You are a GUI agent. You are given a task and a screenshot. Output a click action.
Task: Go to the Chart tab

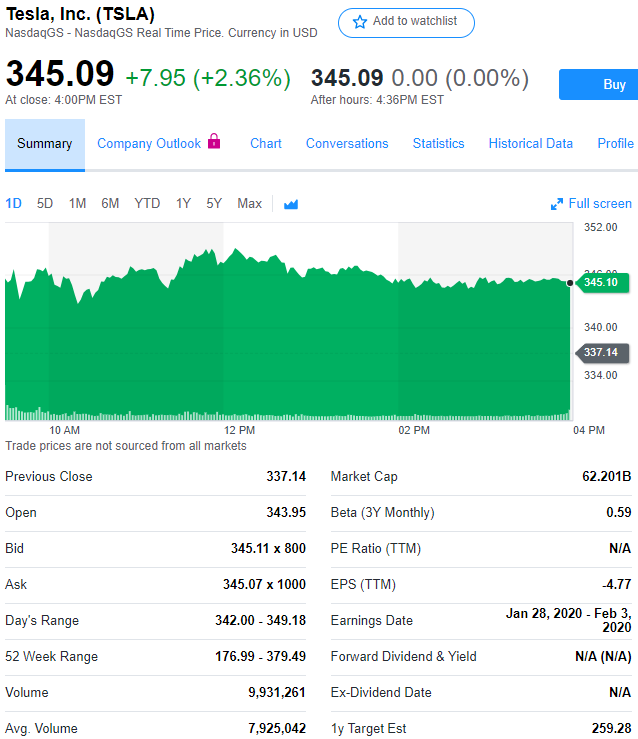(x=266, y=143)
